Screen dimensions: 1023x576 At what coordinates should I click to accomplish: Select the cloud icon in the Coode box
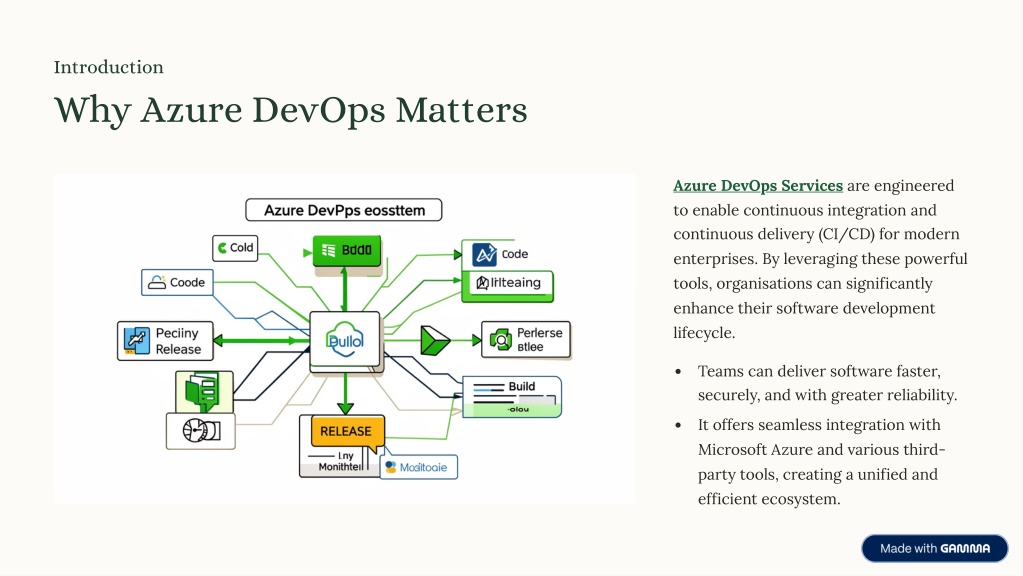point(157,283)
